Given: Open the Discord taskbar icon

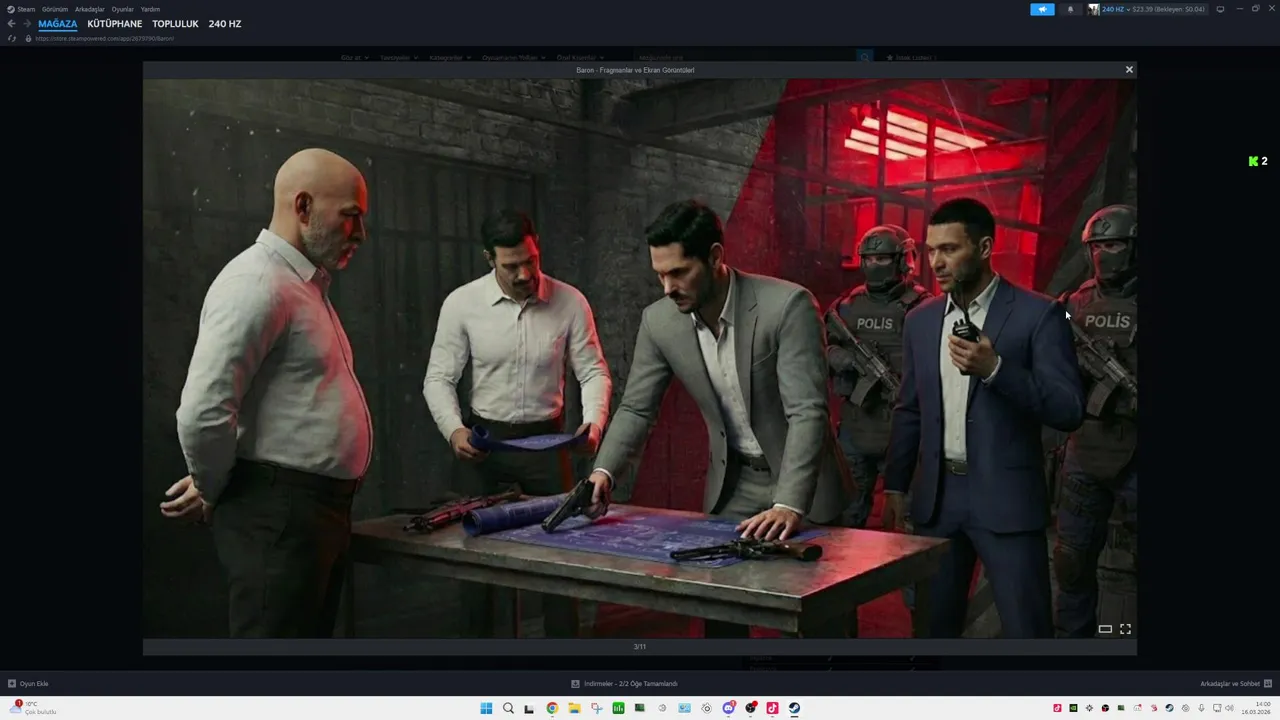Looking at the screenshot, I should click(728, 708).
